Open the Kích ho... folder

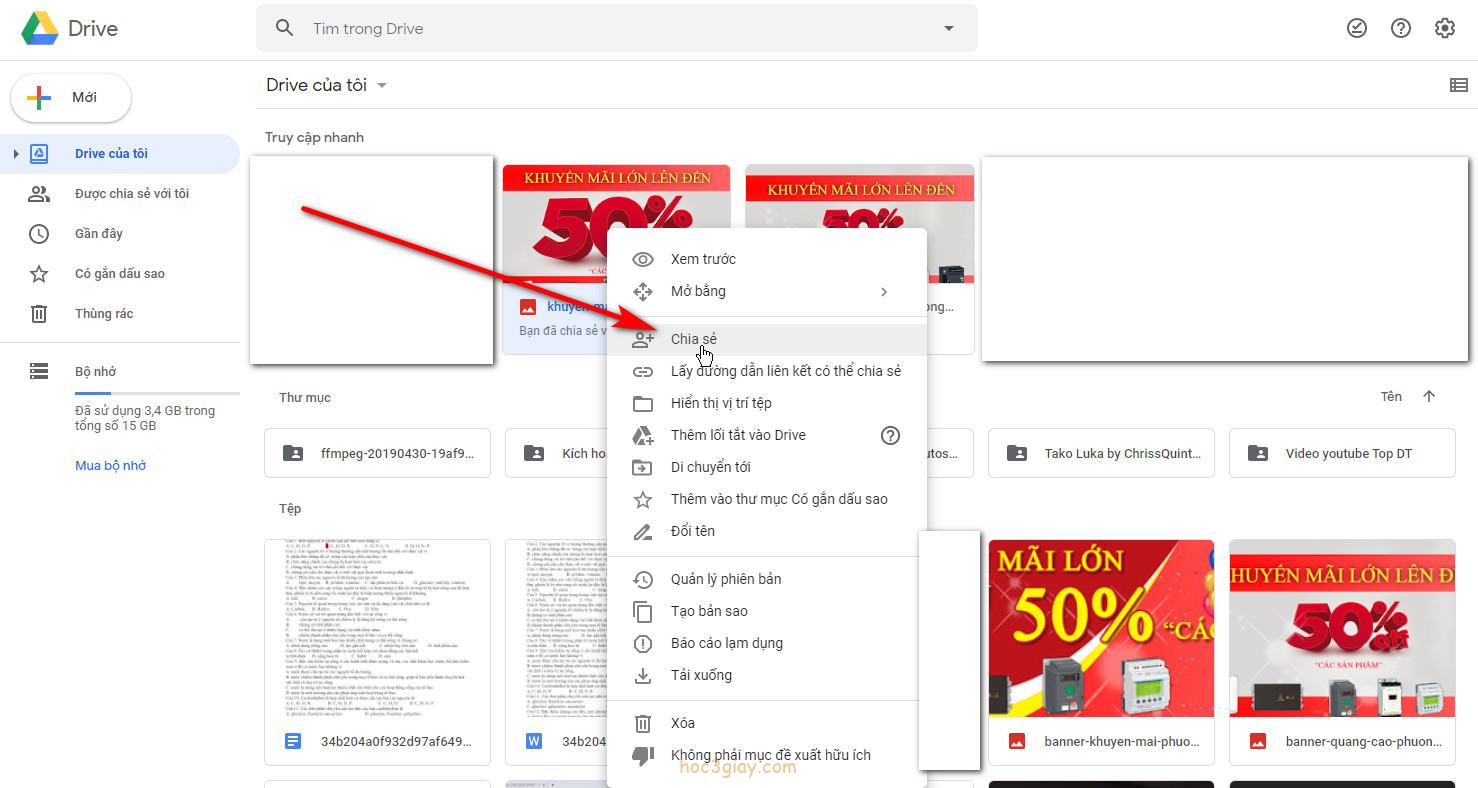click(557, 453)
